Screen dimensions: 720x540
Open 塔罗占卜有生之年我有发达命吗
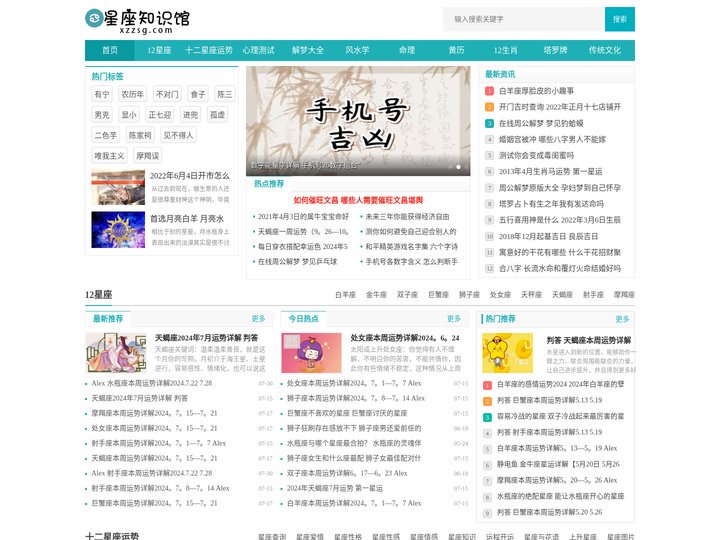coord(551,204)
